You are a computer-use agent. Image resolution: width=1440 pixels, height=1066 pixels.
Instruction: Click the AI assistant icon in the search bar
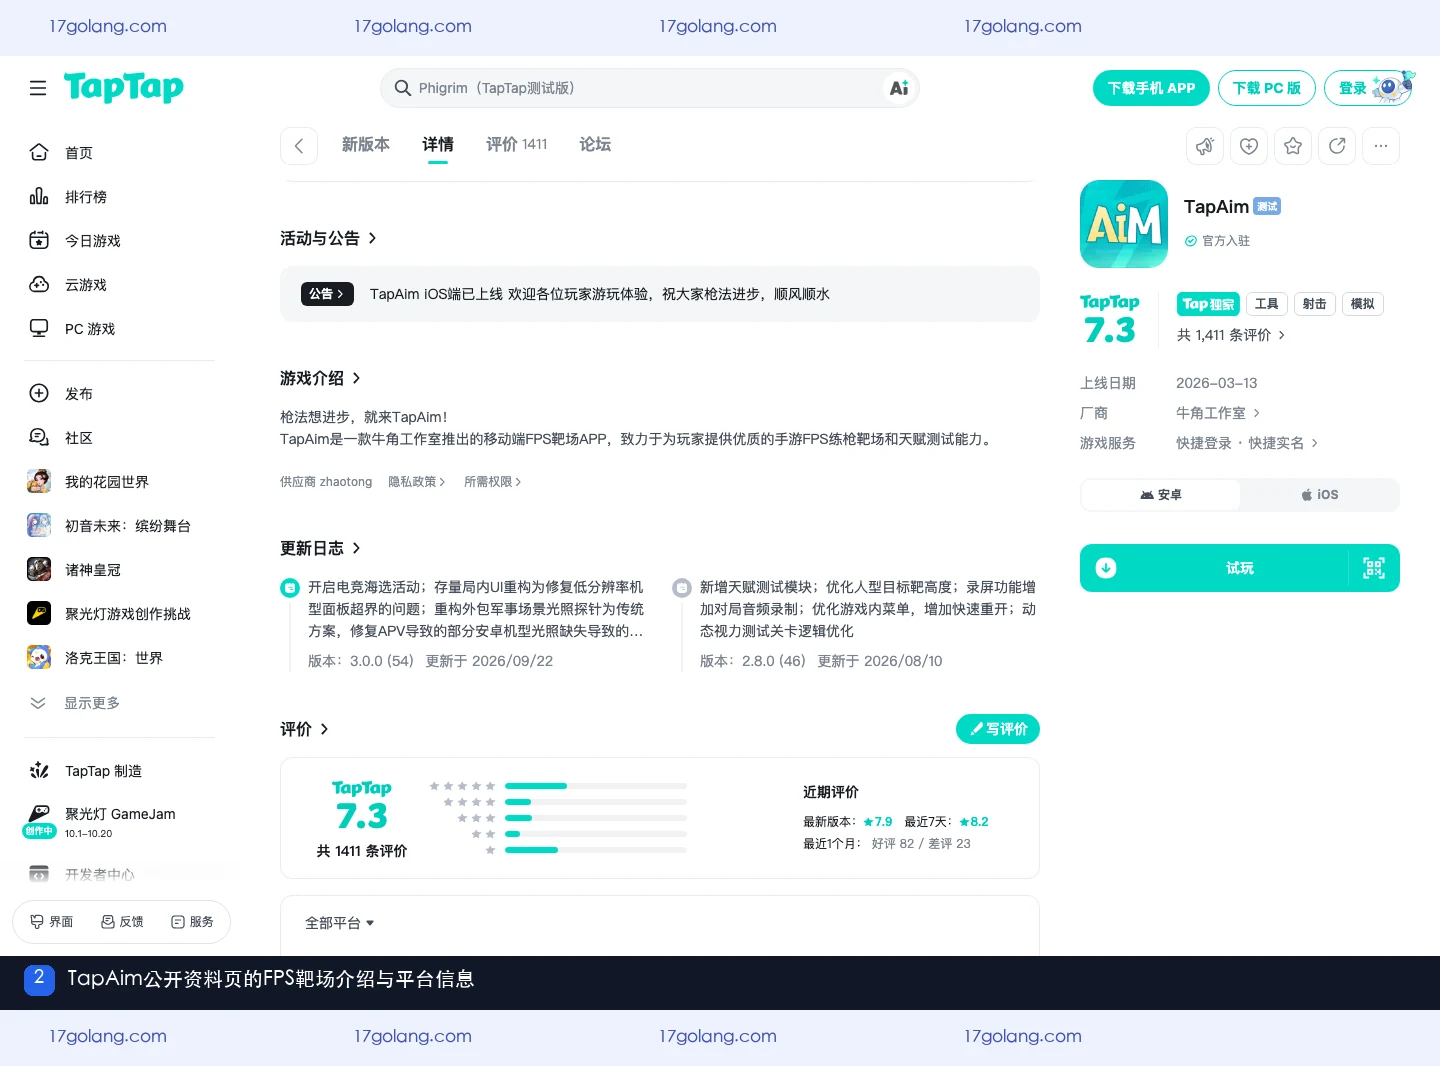[899, 88]
